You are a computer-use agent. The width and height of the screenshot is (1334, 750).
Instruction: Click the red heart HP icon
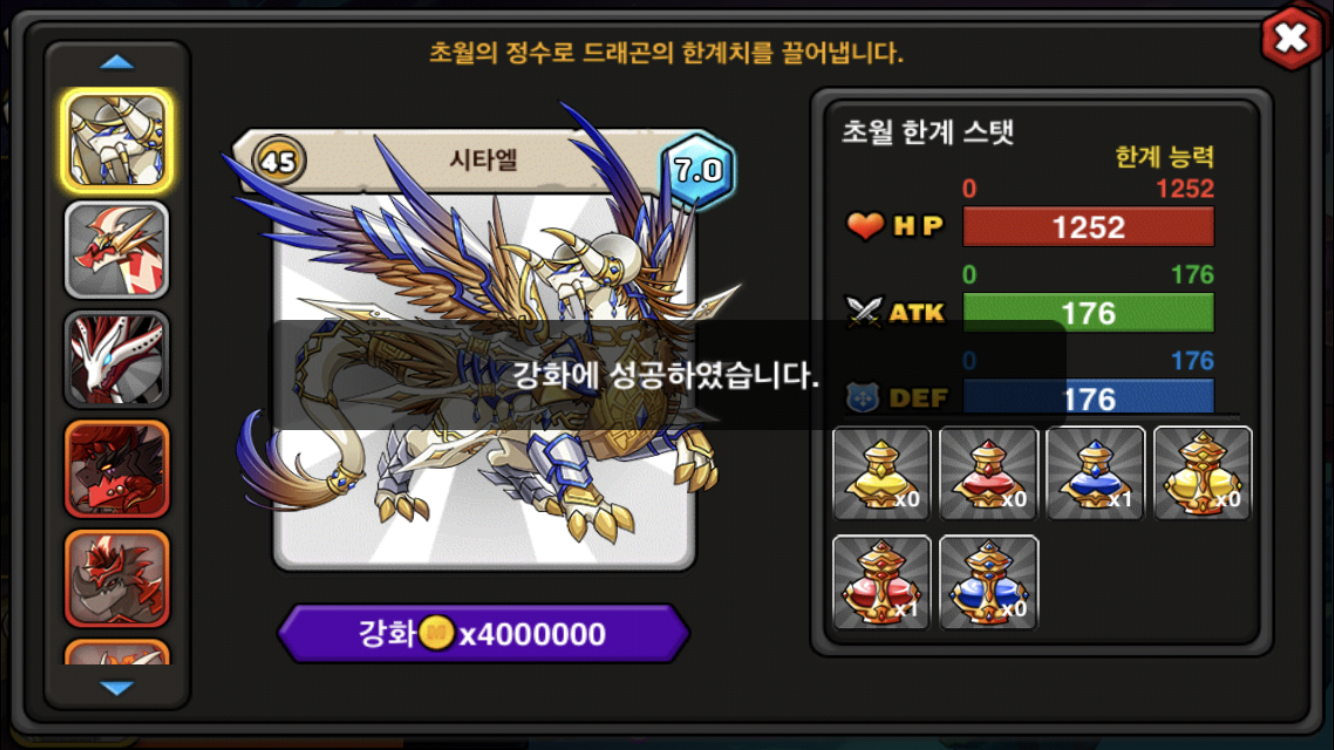(x=865, y=226)
